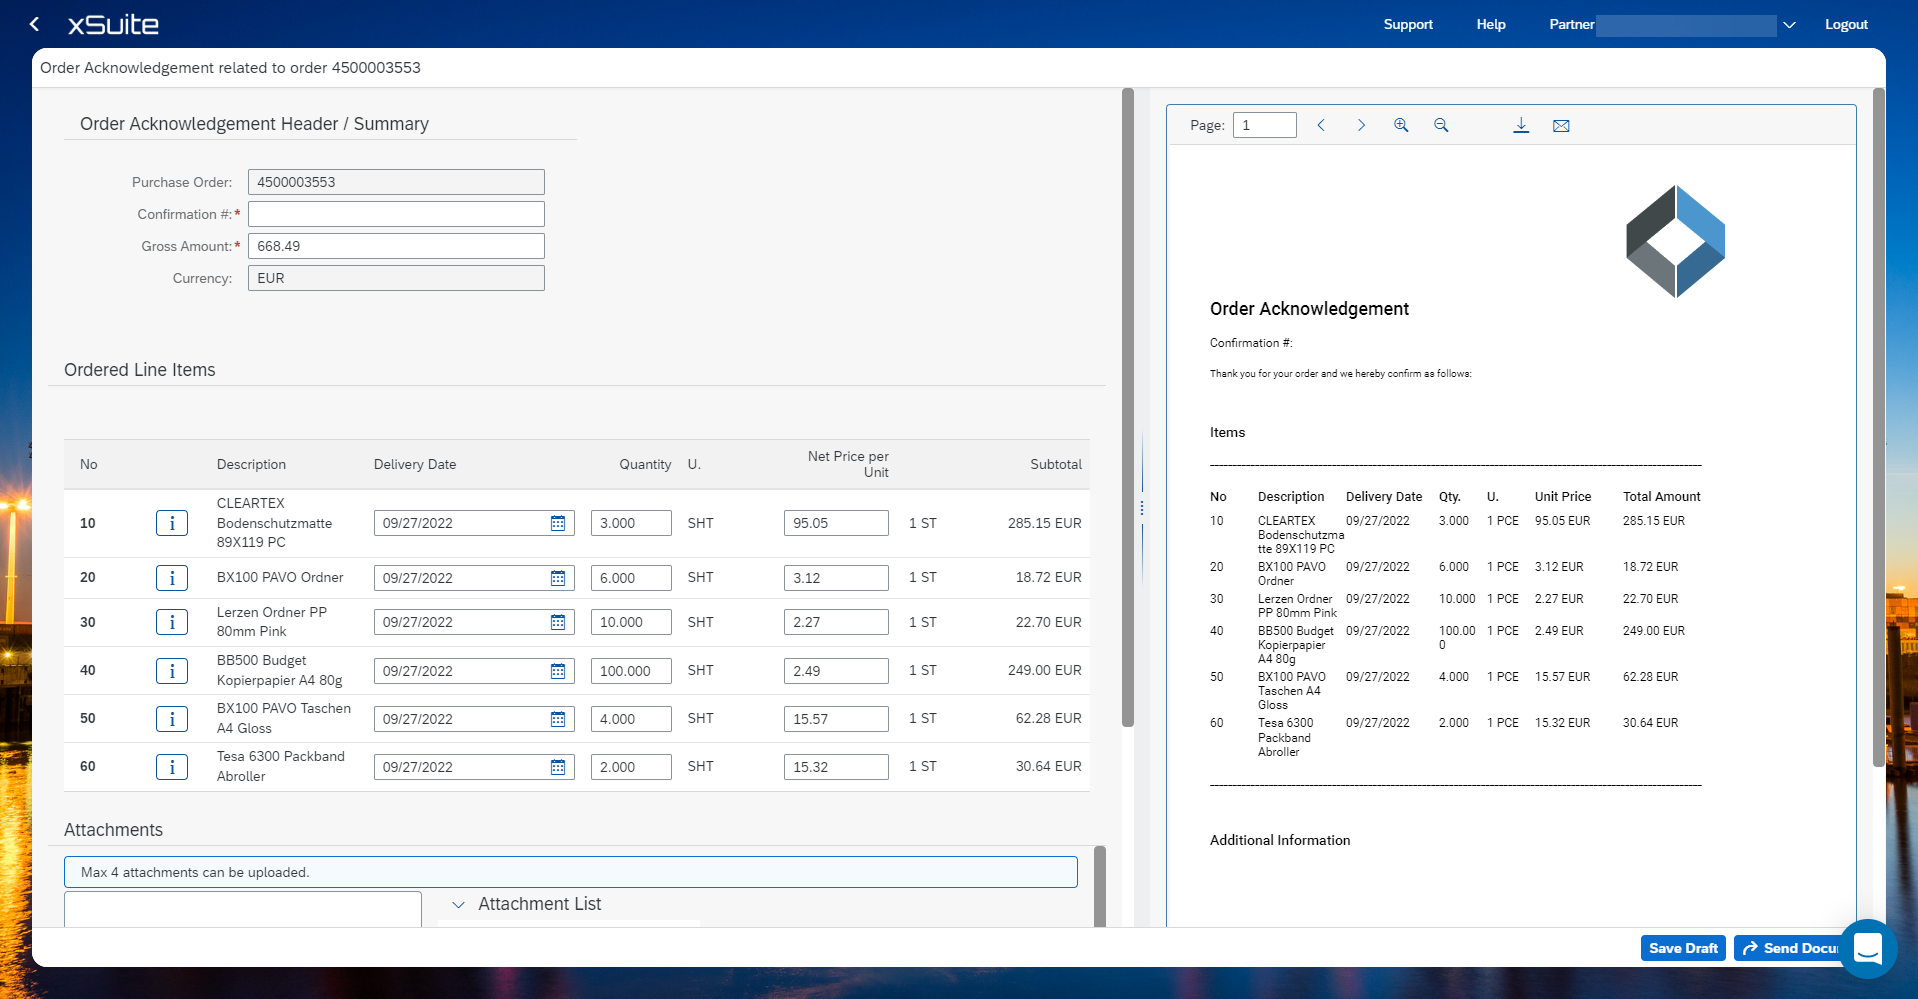Show info for line item 40

(172, 671)
